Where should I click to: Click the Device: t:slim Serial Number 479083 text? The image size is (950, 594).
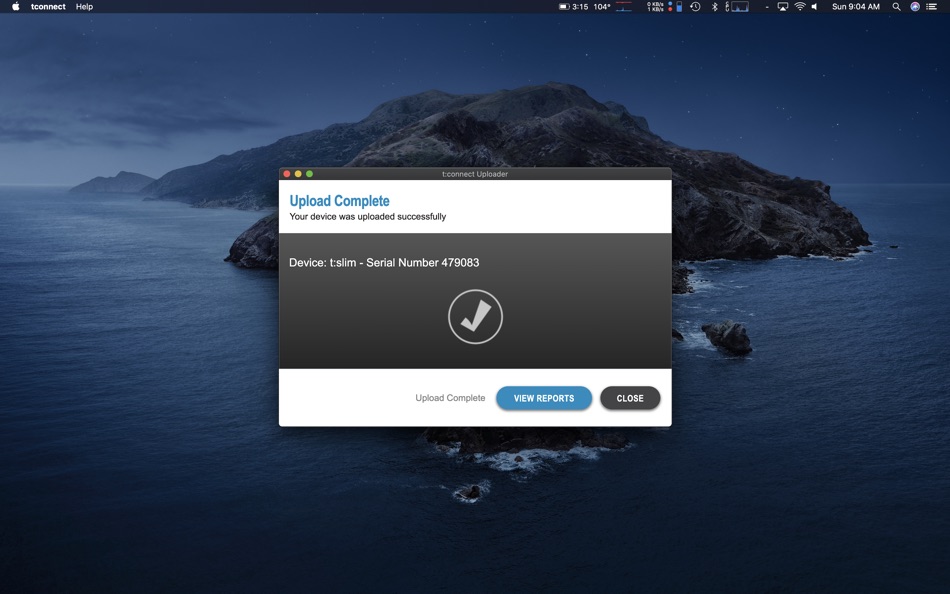coord(384,262)
